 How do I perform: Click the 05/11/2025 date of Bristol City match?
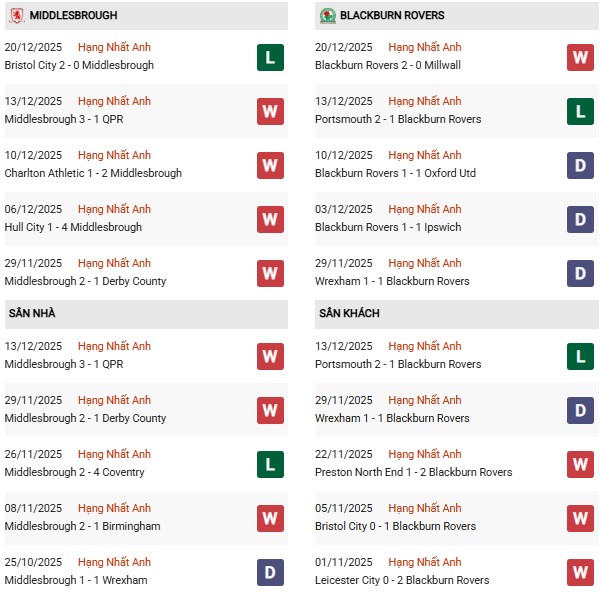tap(343, 508)
